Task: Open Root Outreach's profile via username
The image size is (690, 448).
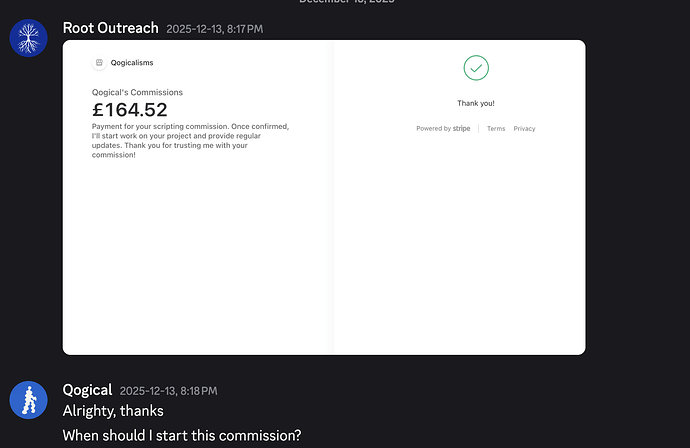Action: (x=110, y=28)
